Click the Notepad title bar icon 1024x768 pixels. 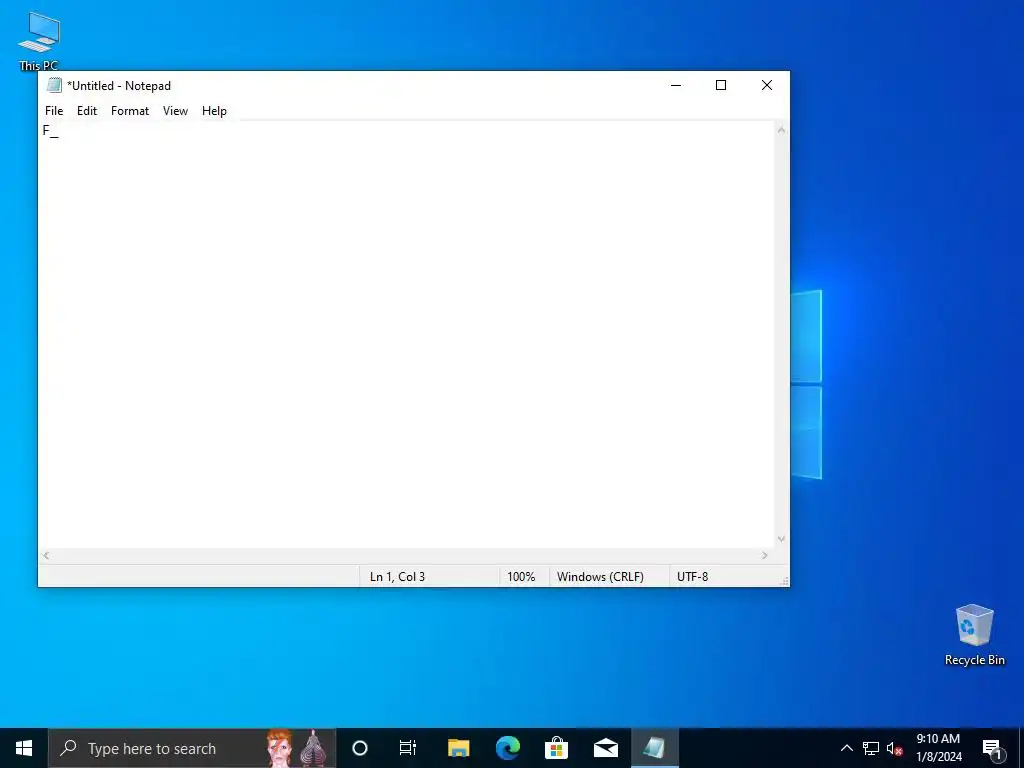(54, 86)
